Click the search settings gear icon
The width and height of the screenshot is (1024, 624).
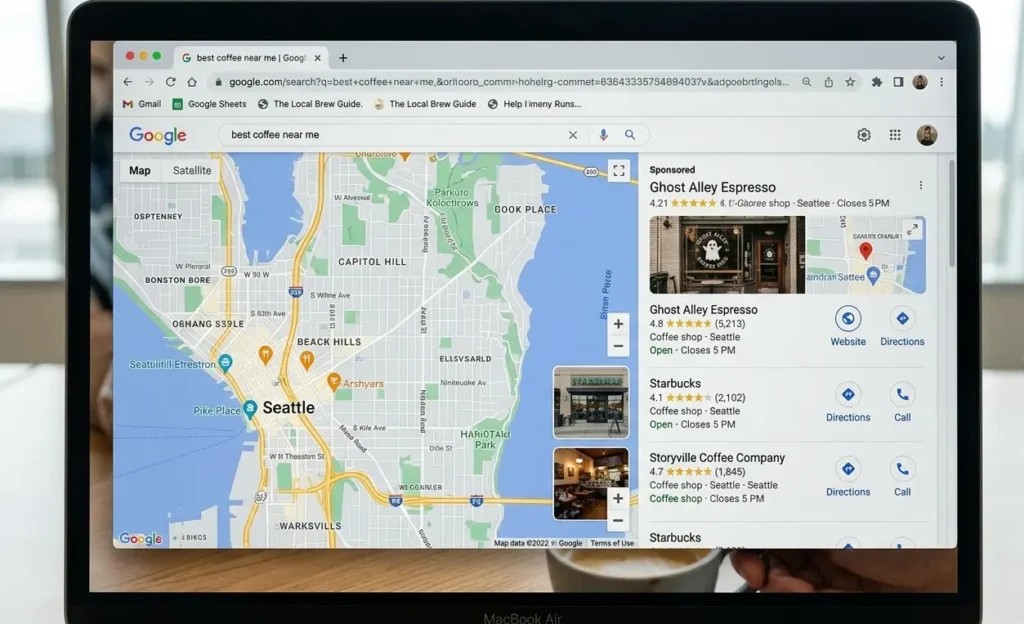point(864,134)
